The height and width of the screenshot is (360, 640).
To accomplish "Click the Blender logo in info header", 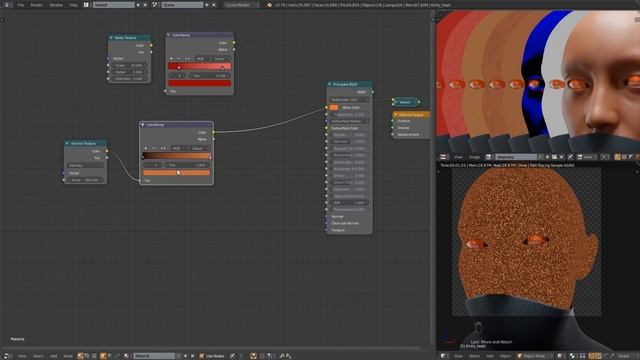I will (269, 5).
